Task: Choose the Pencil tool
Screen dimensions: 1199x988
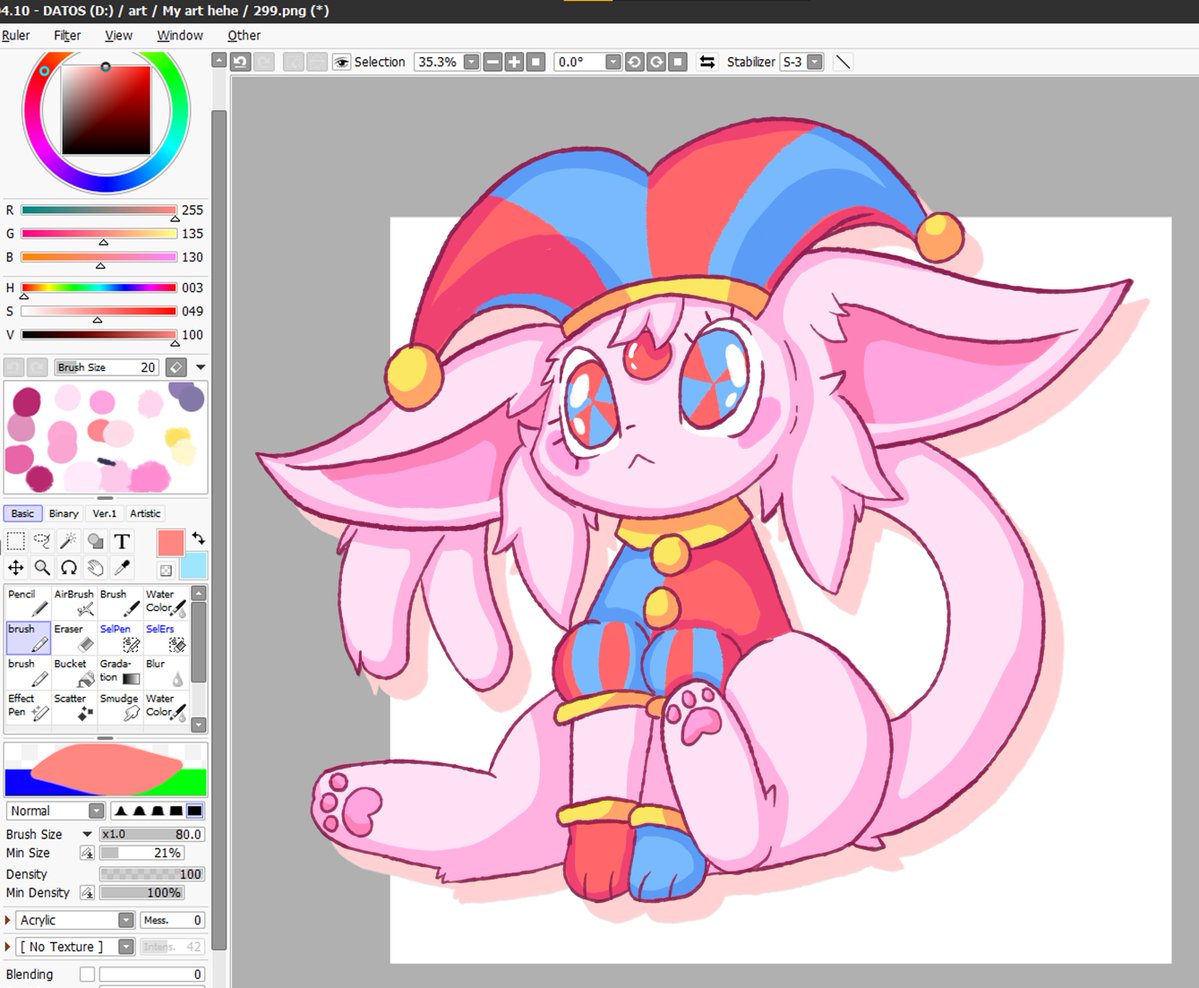Action: click(x=28, y=603)
